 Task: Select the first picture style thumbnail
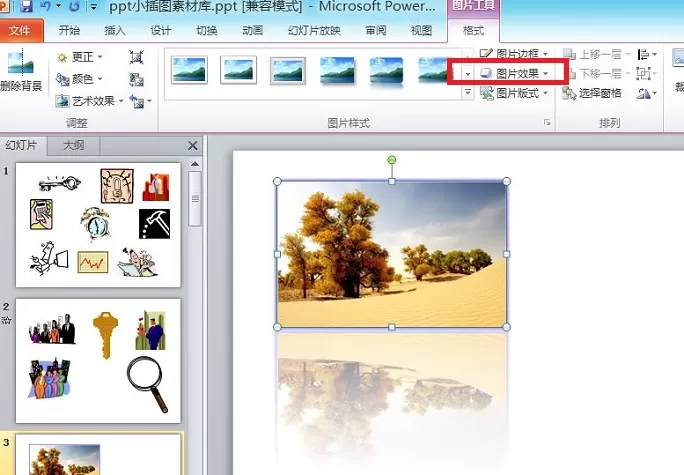(189, 70)
